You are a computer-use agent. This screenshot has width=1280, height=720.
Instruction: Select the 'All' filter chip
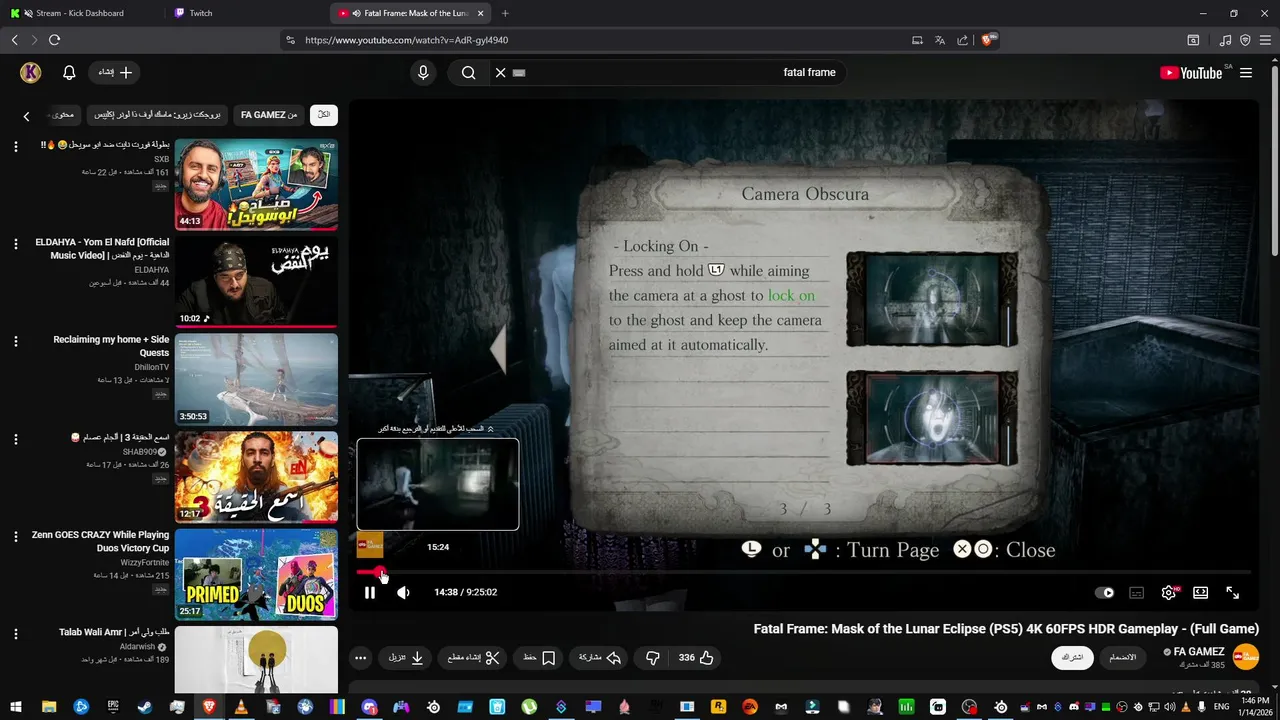(x=324, y=115)
